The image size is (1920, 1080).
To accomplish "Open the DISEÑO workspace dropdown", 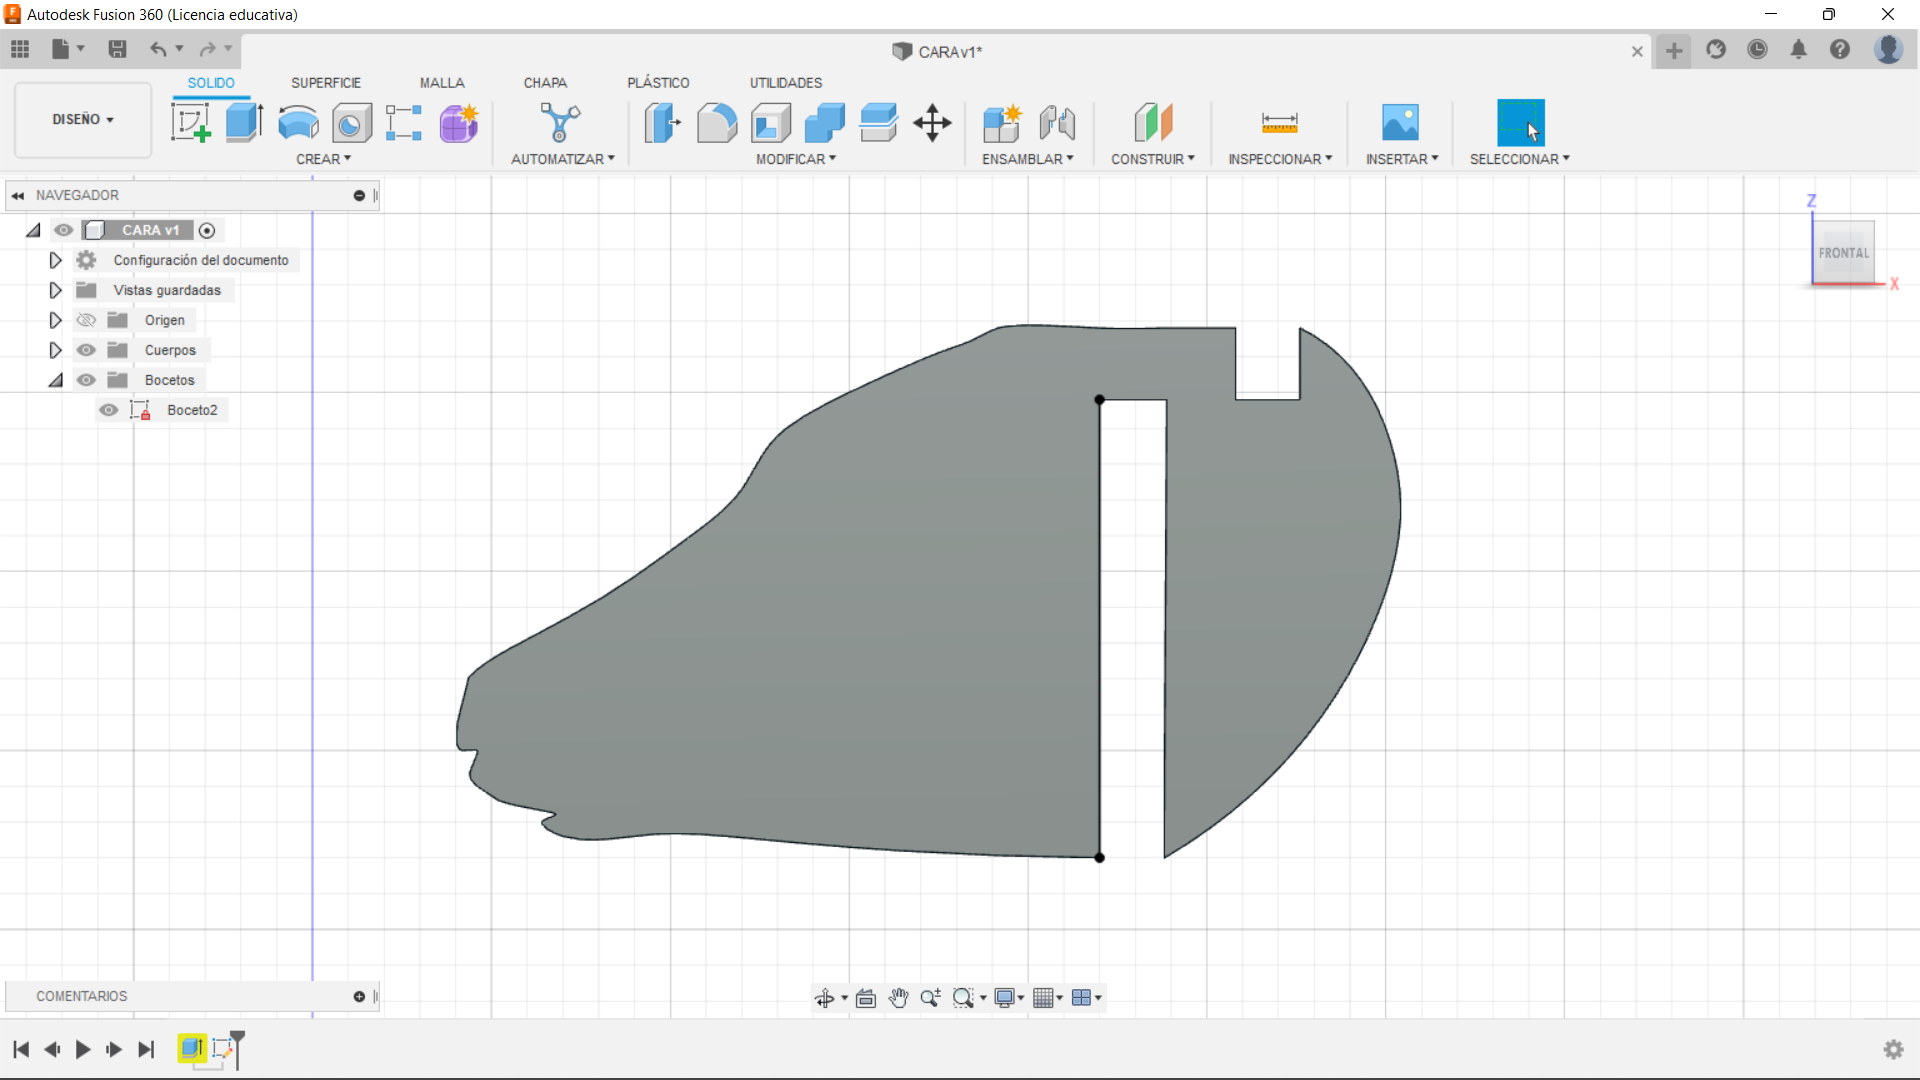I will pos(82,119).
